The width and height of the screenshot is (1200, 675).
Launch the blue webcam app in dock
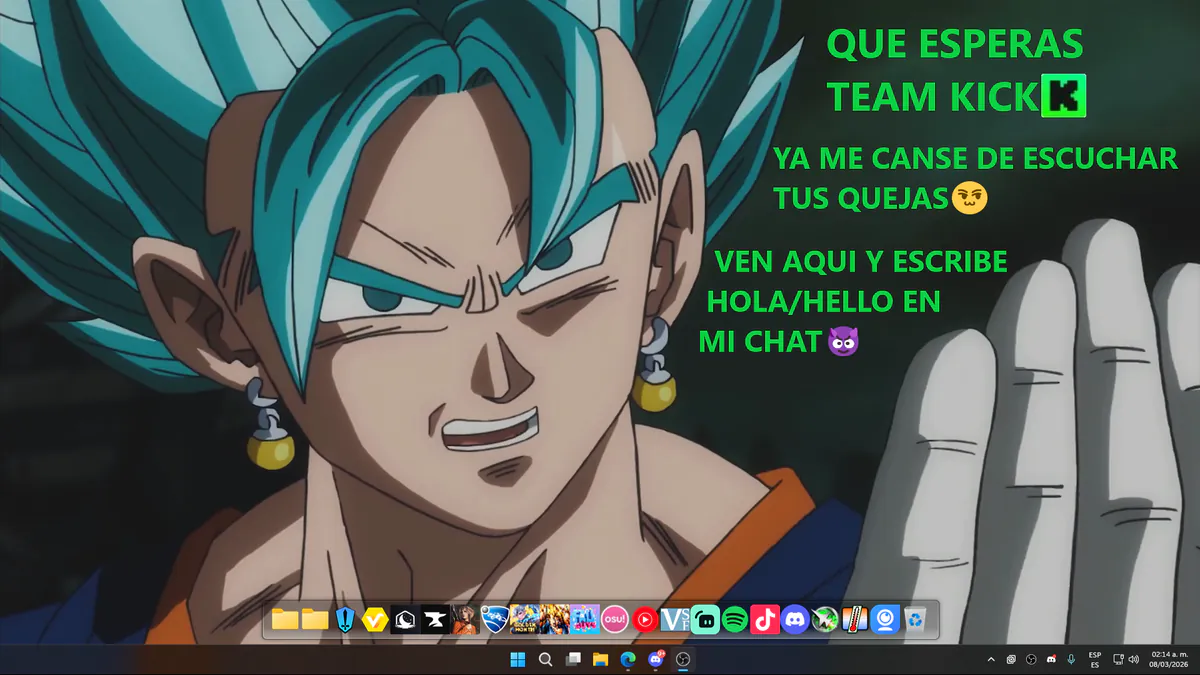[x=885, y=620]
